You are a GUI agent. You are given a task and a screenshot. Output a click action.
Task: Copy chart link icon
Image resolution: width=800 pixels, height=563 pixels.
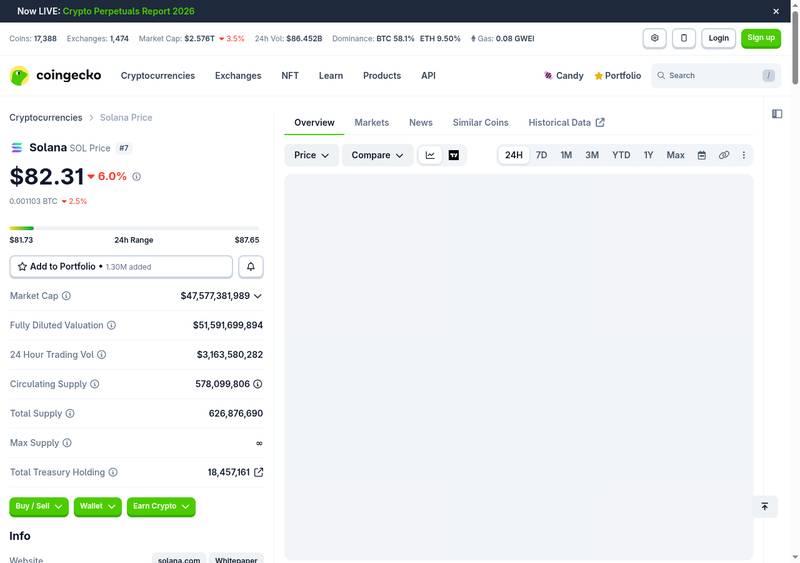point(723,155)
